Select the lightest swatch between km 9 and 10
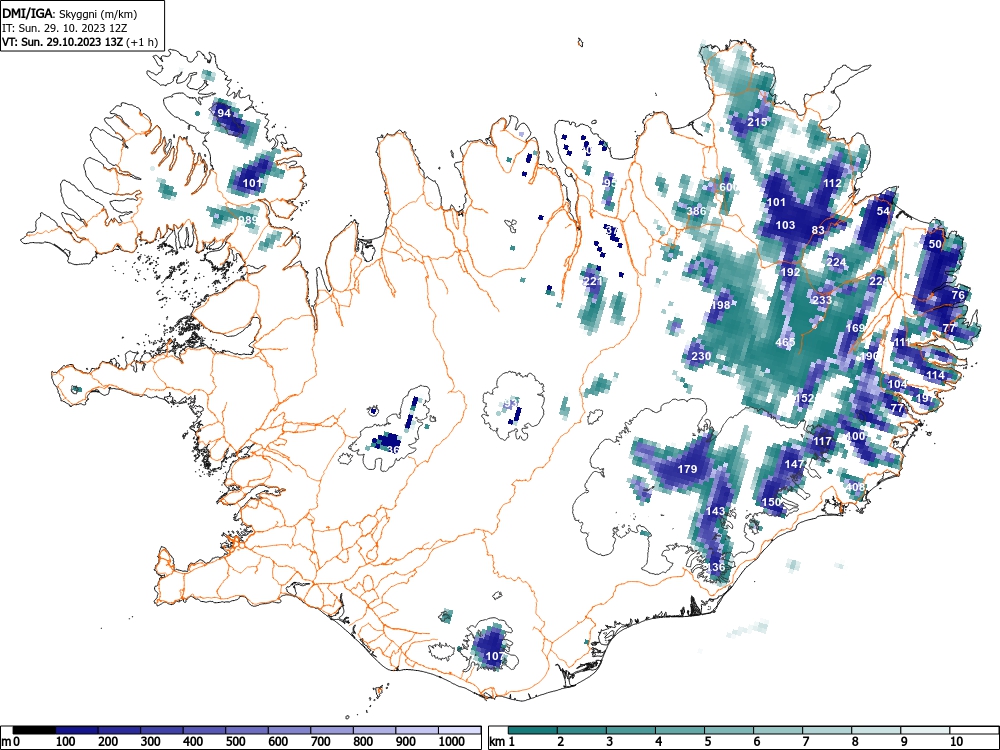Image resolution: width=1000 pixels, height=750 pixels. (925, 730)
